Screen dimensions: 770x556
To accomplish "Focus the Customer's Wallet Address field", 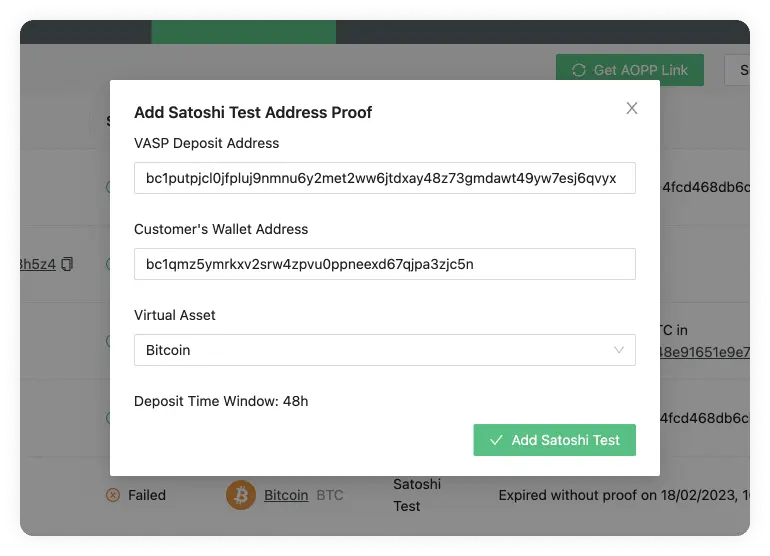I will click(385, 264).
